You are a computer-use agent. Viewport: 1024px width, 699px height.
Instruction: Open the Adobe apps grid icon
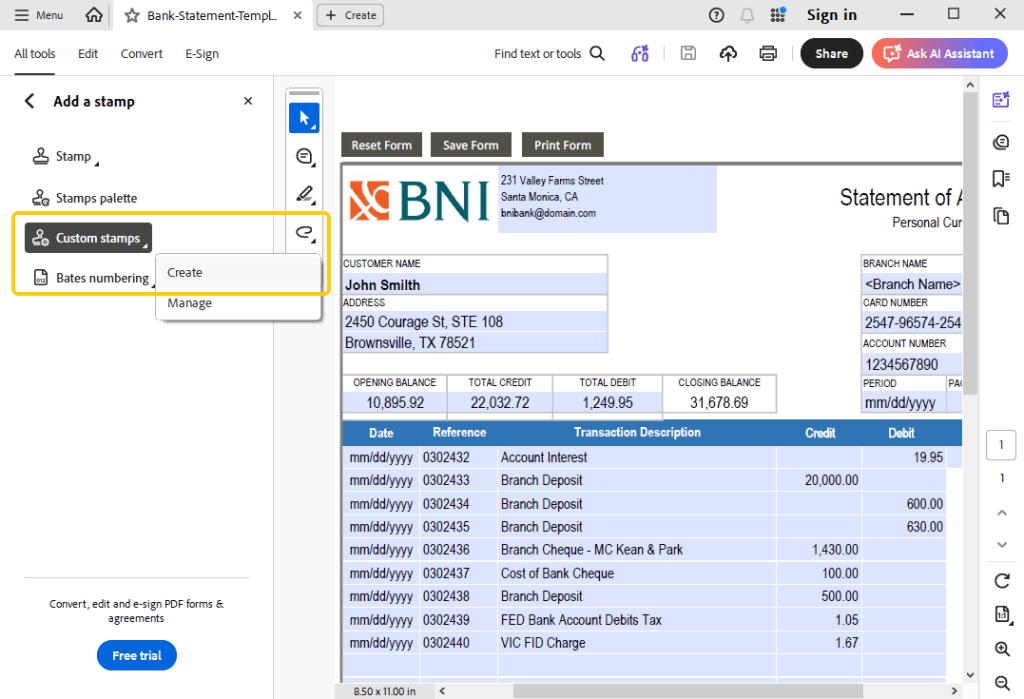(x=777, y=15)
